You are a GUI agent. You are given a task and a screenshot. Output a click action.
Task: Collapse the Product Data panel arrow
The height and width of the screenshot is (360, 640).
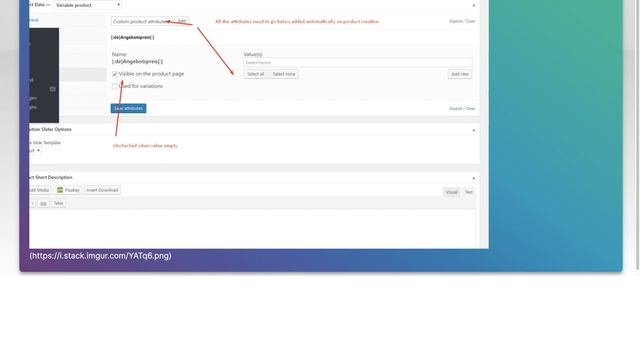pyautogui.click(x=473, y=5)
